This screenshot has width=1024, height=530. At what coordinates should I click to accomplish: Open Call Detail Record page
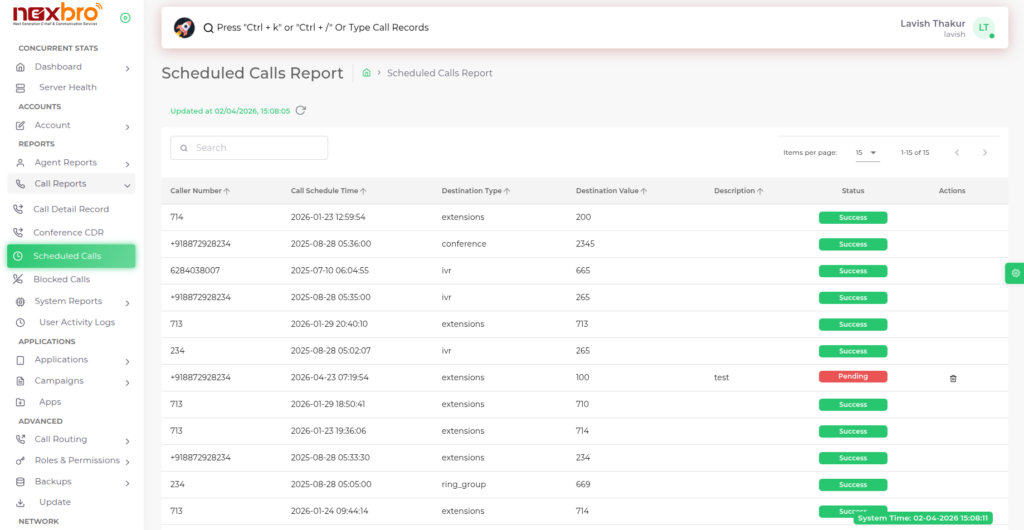point(71,209)
